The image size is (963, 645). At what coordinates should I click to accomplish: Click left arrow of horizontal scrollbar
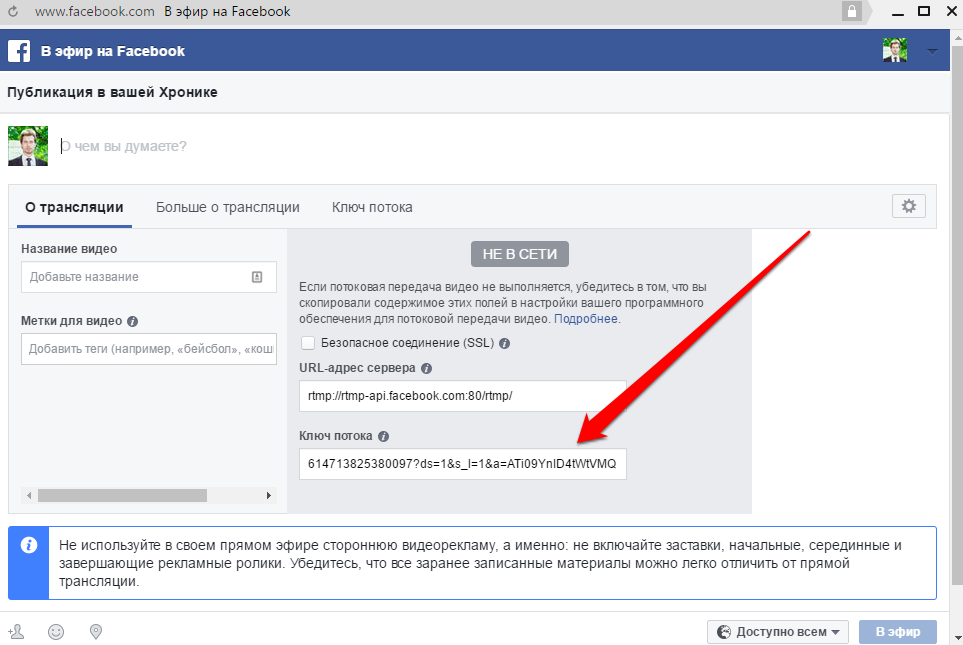29,496
